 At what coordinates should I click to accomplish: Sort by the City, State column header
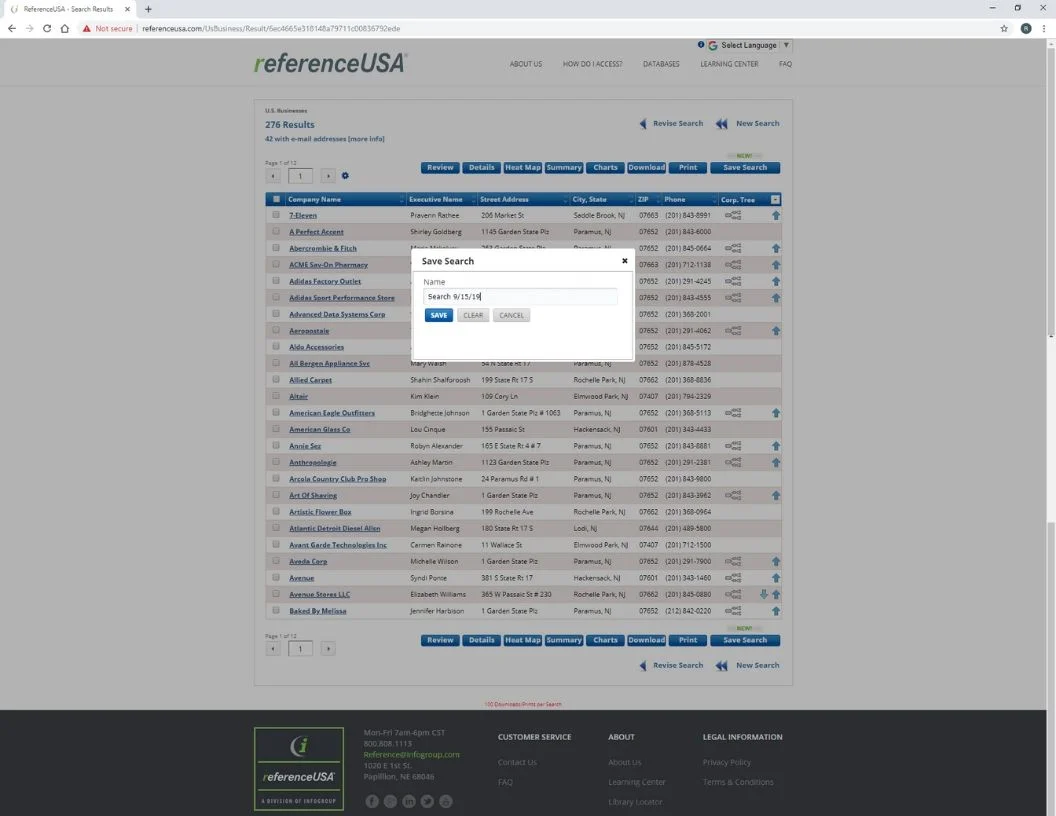point(589,199)
